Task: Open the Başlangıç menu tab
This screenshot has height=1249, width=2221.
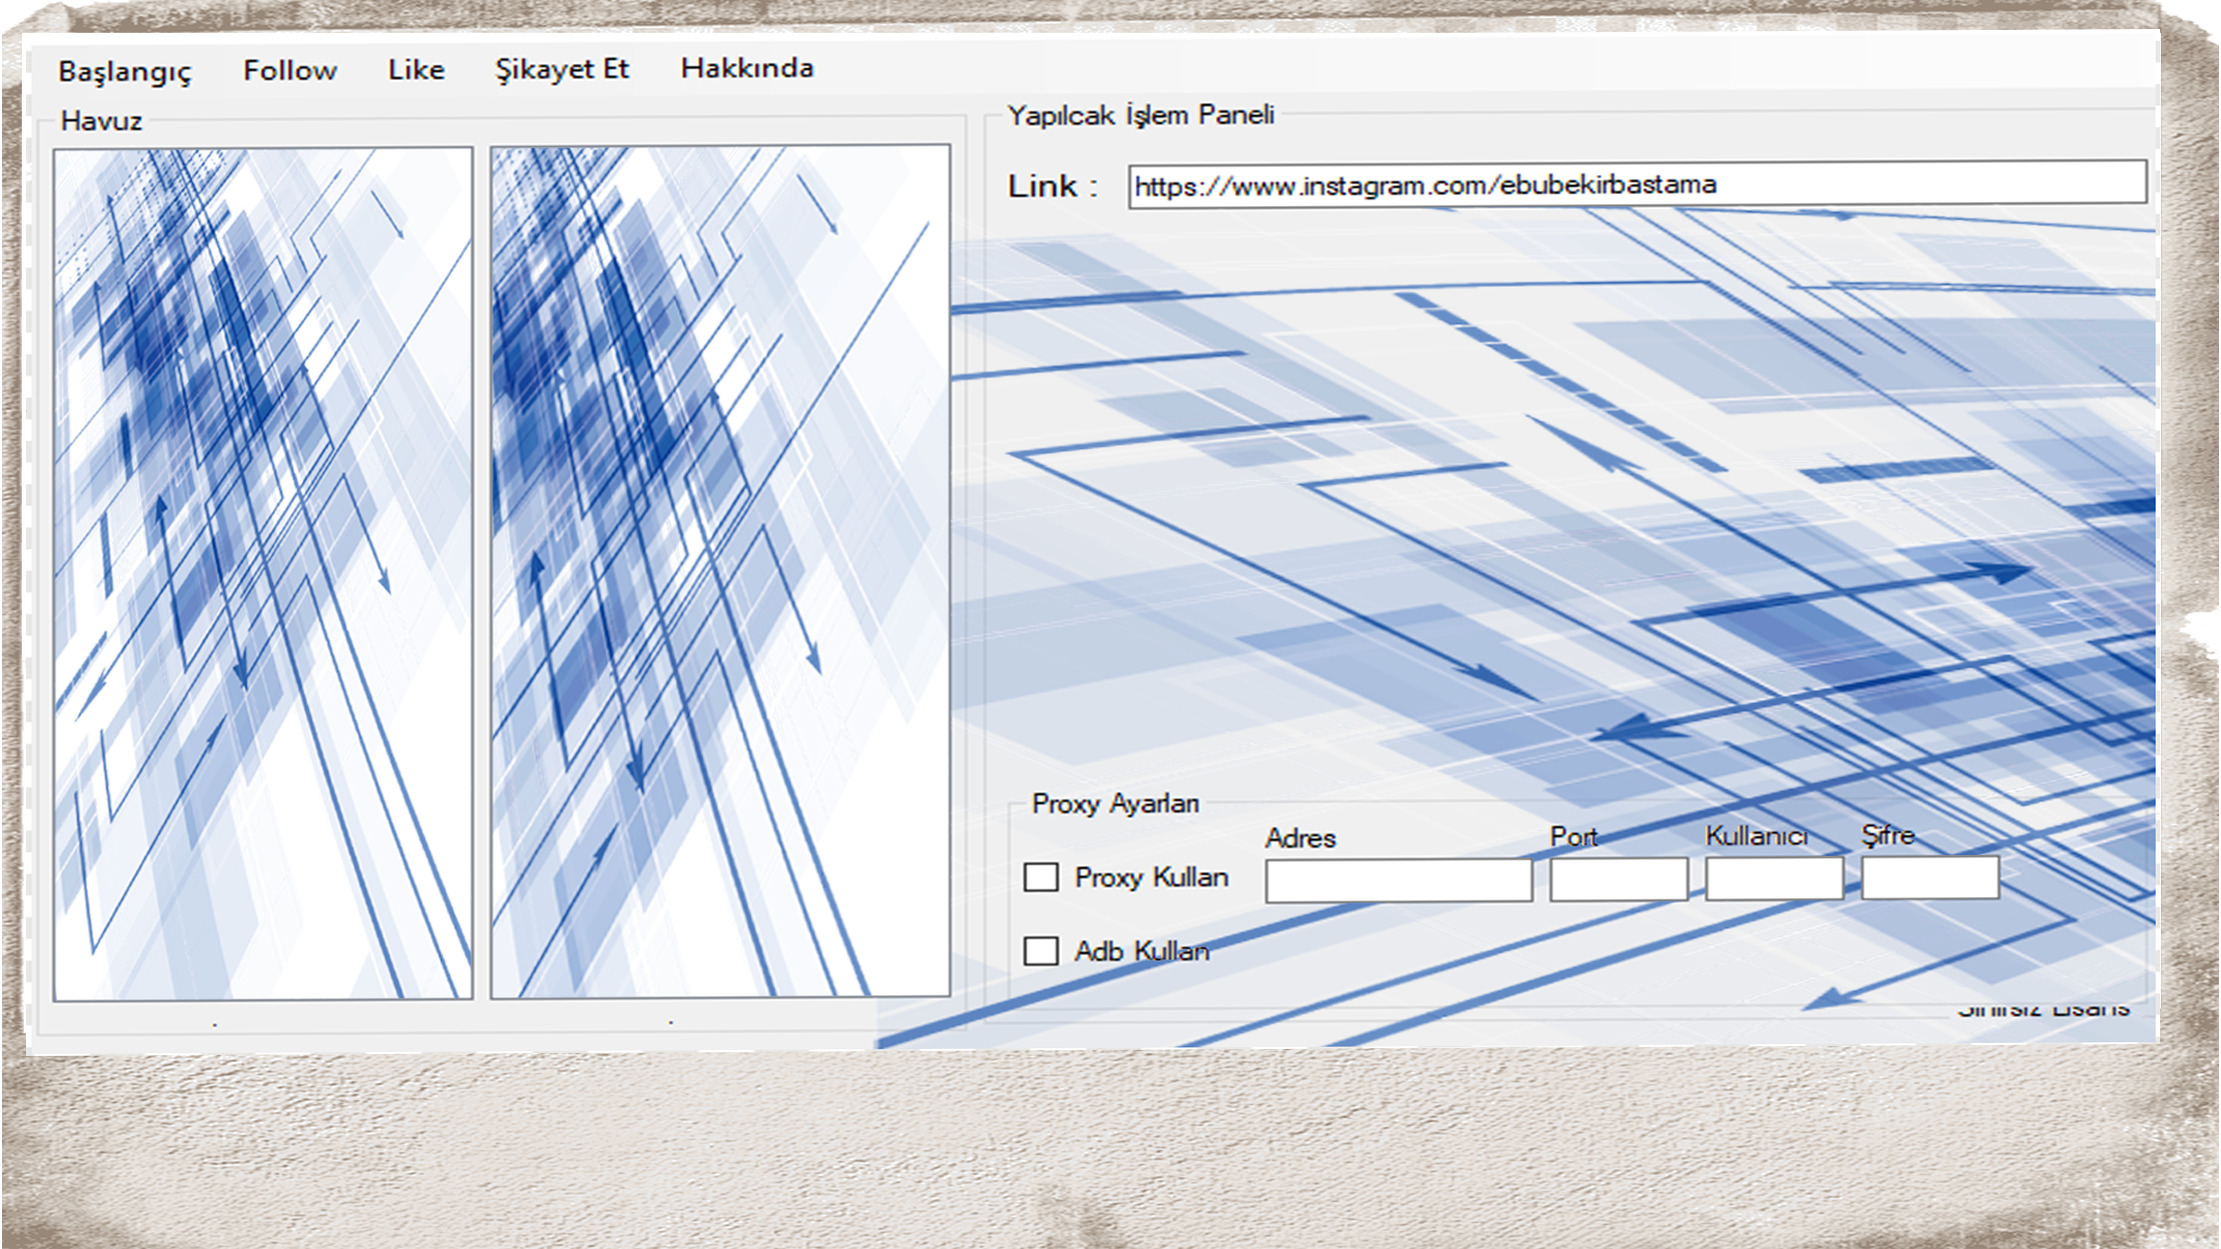Action: [124, 72]
